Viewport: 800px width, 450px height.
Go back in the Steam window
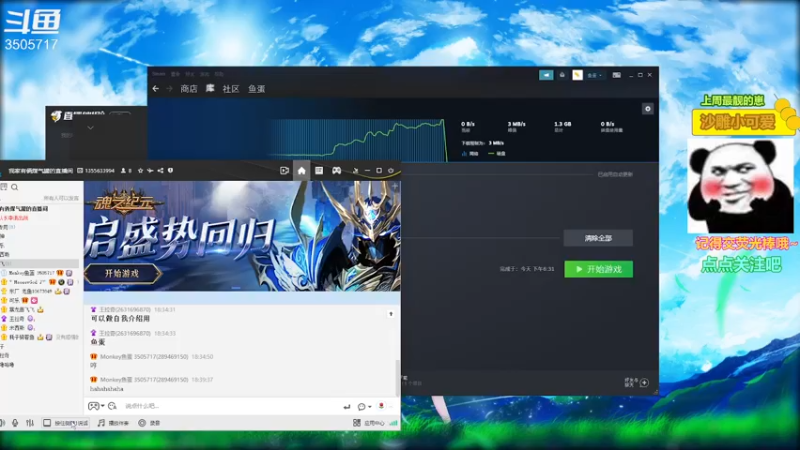point(156,89)
